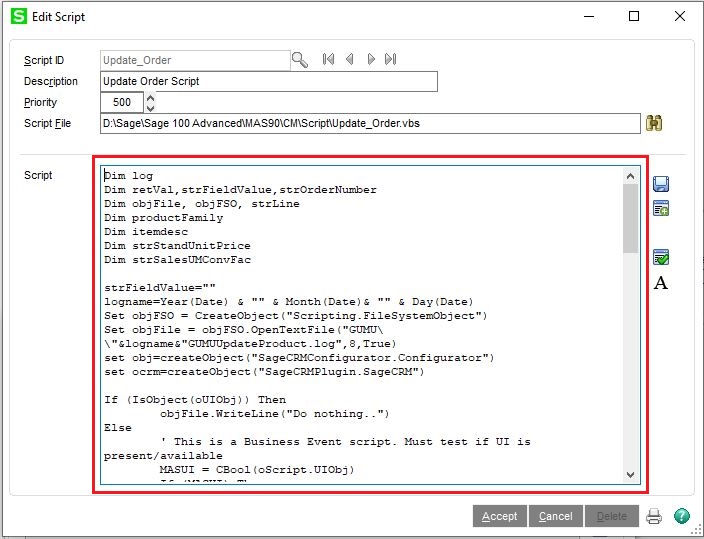The height and width of the screenshot is (539, 704).
Task: Go to the first script record
Action: point(328,60)
